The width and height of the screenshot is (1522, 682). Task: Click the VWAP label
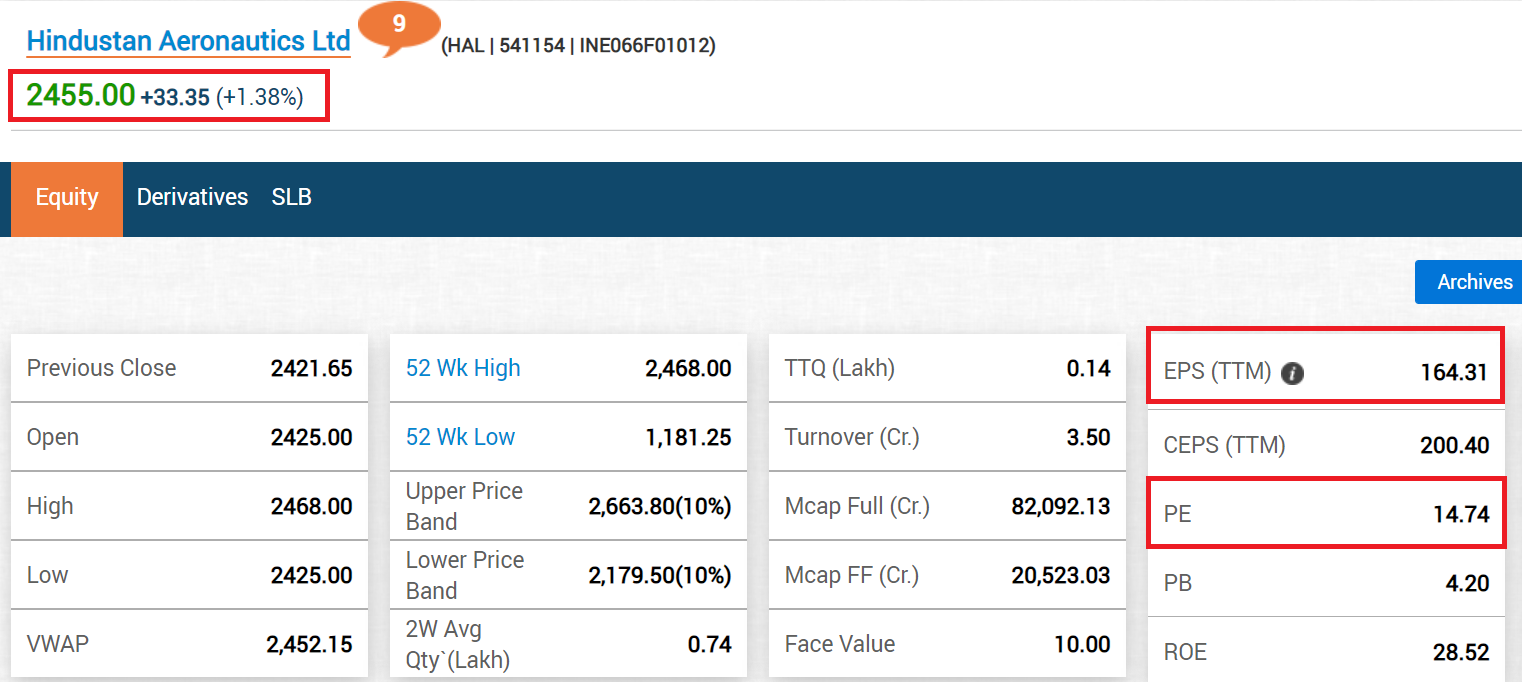(x=58, y=644)
